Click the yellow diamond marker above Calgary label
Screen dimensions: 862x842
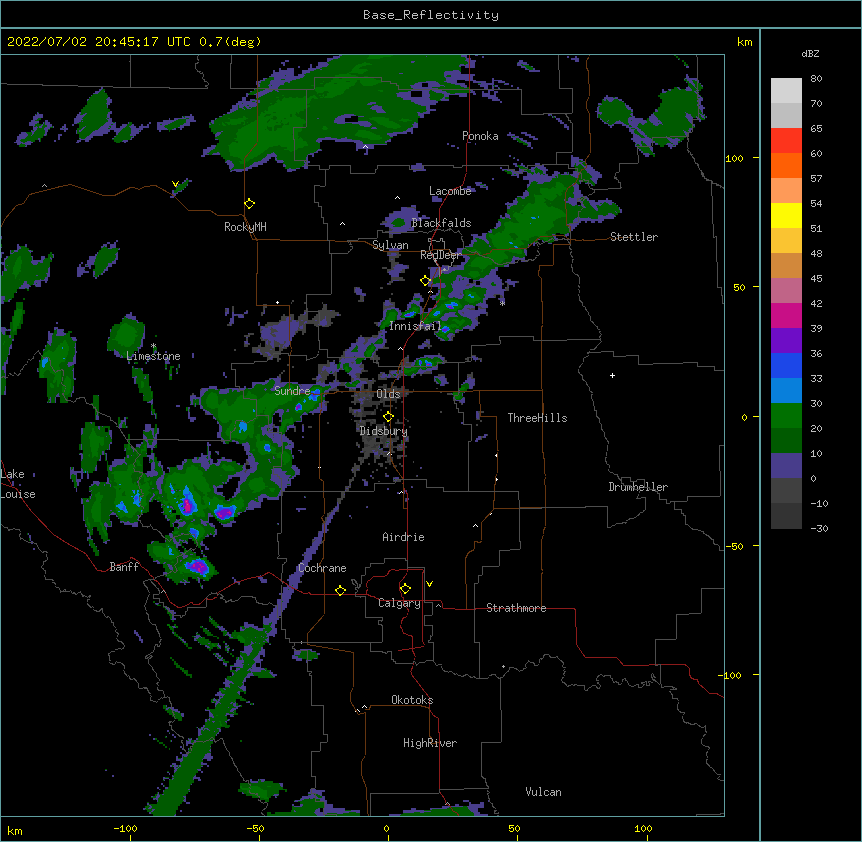[x=405, y=589]
